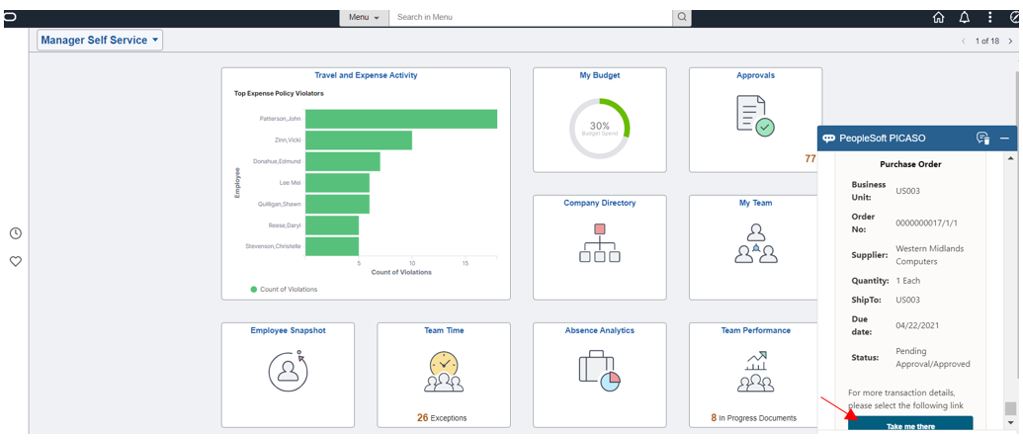Image resolution: width=1023 pixels, height=444 pixels.
Task: Click the Take me there button
Action: click(910, 424)
